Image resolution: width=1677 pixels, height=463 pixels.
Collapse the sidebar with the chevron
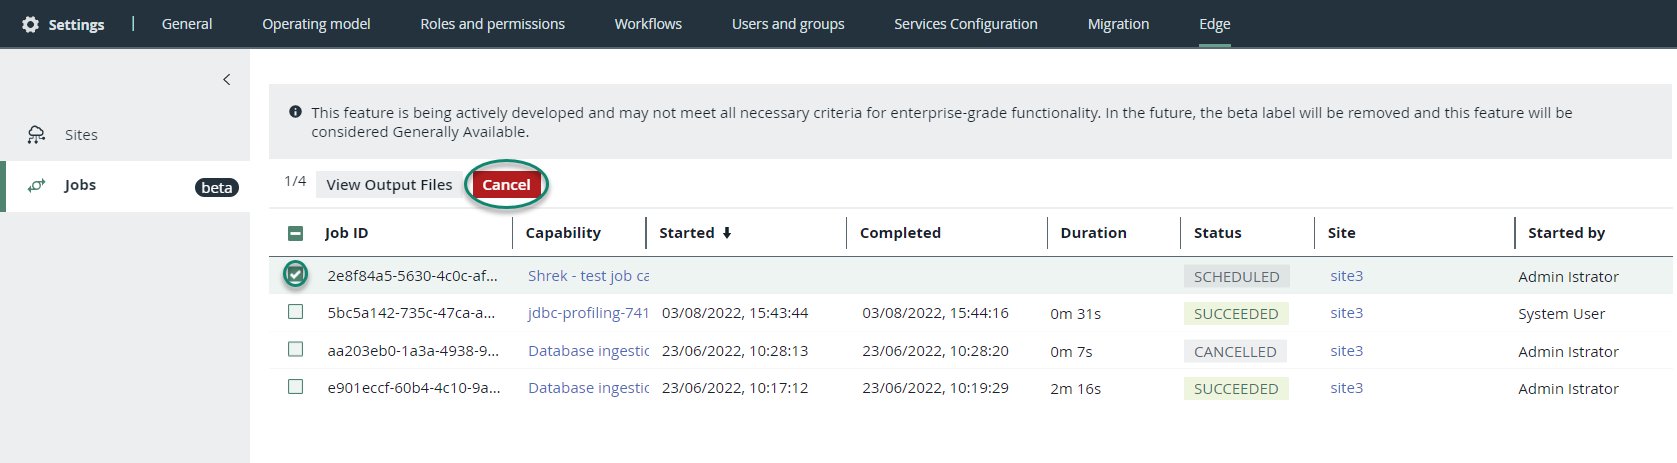pos(227,80)
